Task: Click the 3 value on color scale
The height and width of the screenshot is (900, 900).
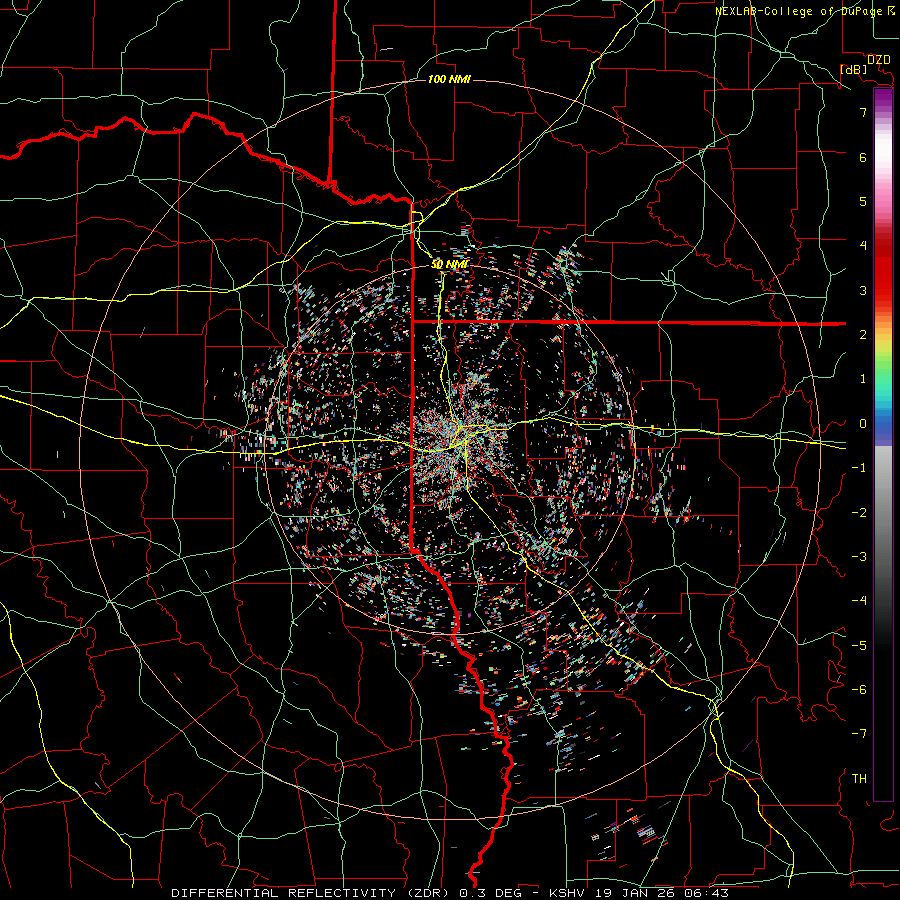Action: point(863,290)
